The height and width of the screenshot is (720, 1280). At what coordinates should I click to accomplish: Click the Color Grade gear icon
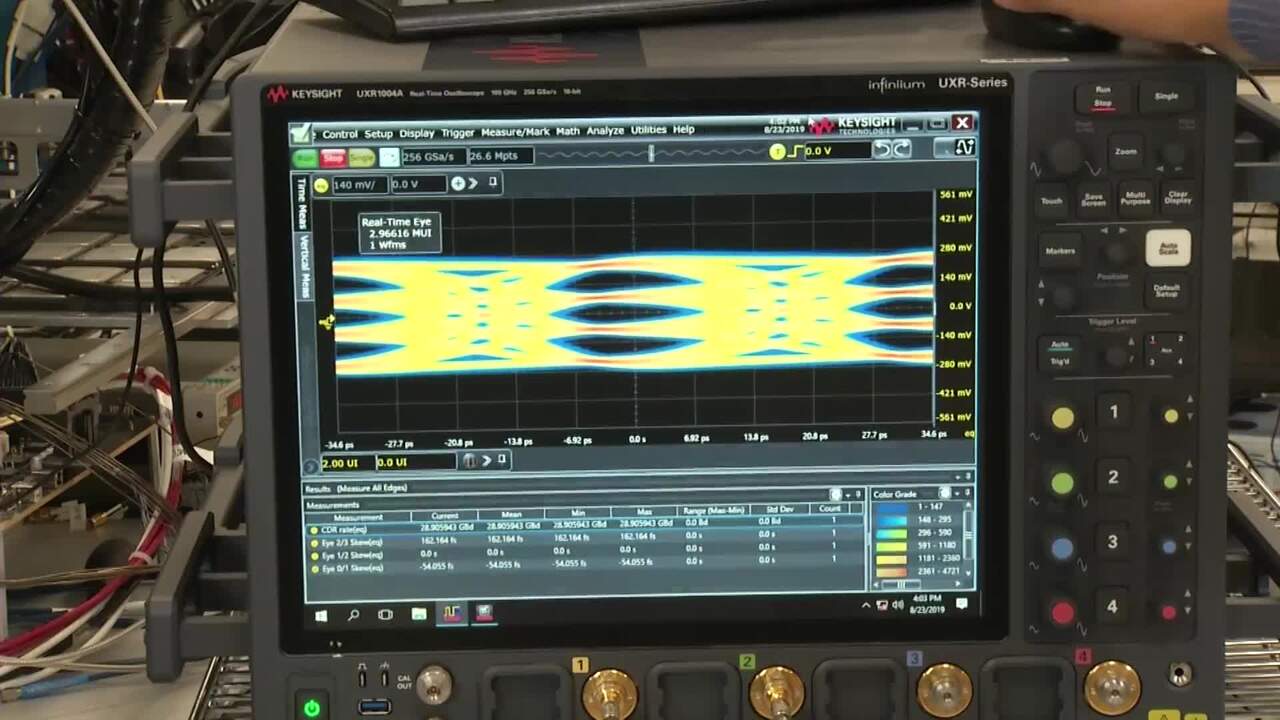(x=945, y=493)
